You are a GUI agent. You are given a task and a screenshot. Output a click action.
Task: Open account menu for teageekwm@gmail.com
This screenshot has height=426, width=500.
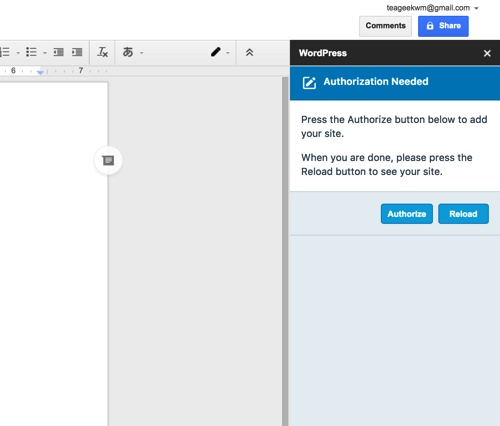[432, 8]
